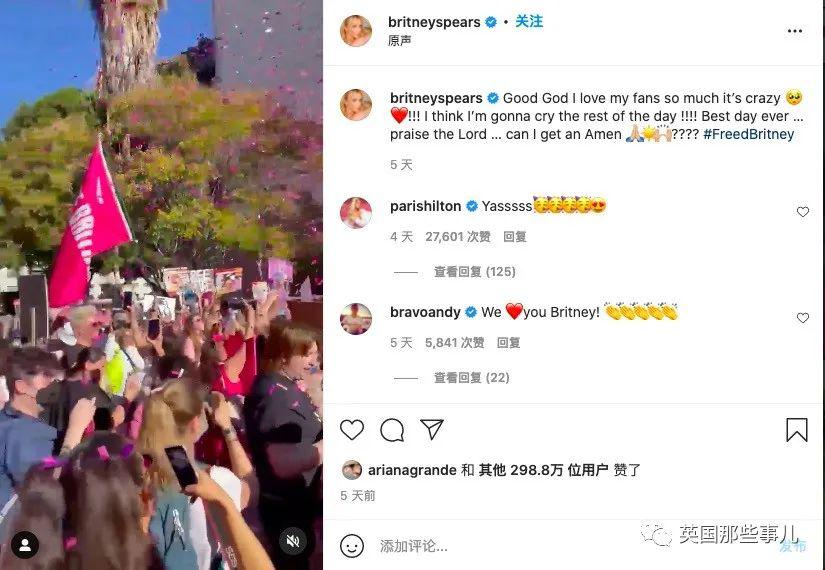The height and width of the screenshot is (570, 825).
Task: Reply to parishilton's comment
Action: [x=515, y=237]
